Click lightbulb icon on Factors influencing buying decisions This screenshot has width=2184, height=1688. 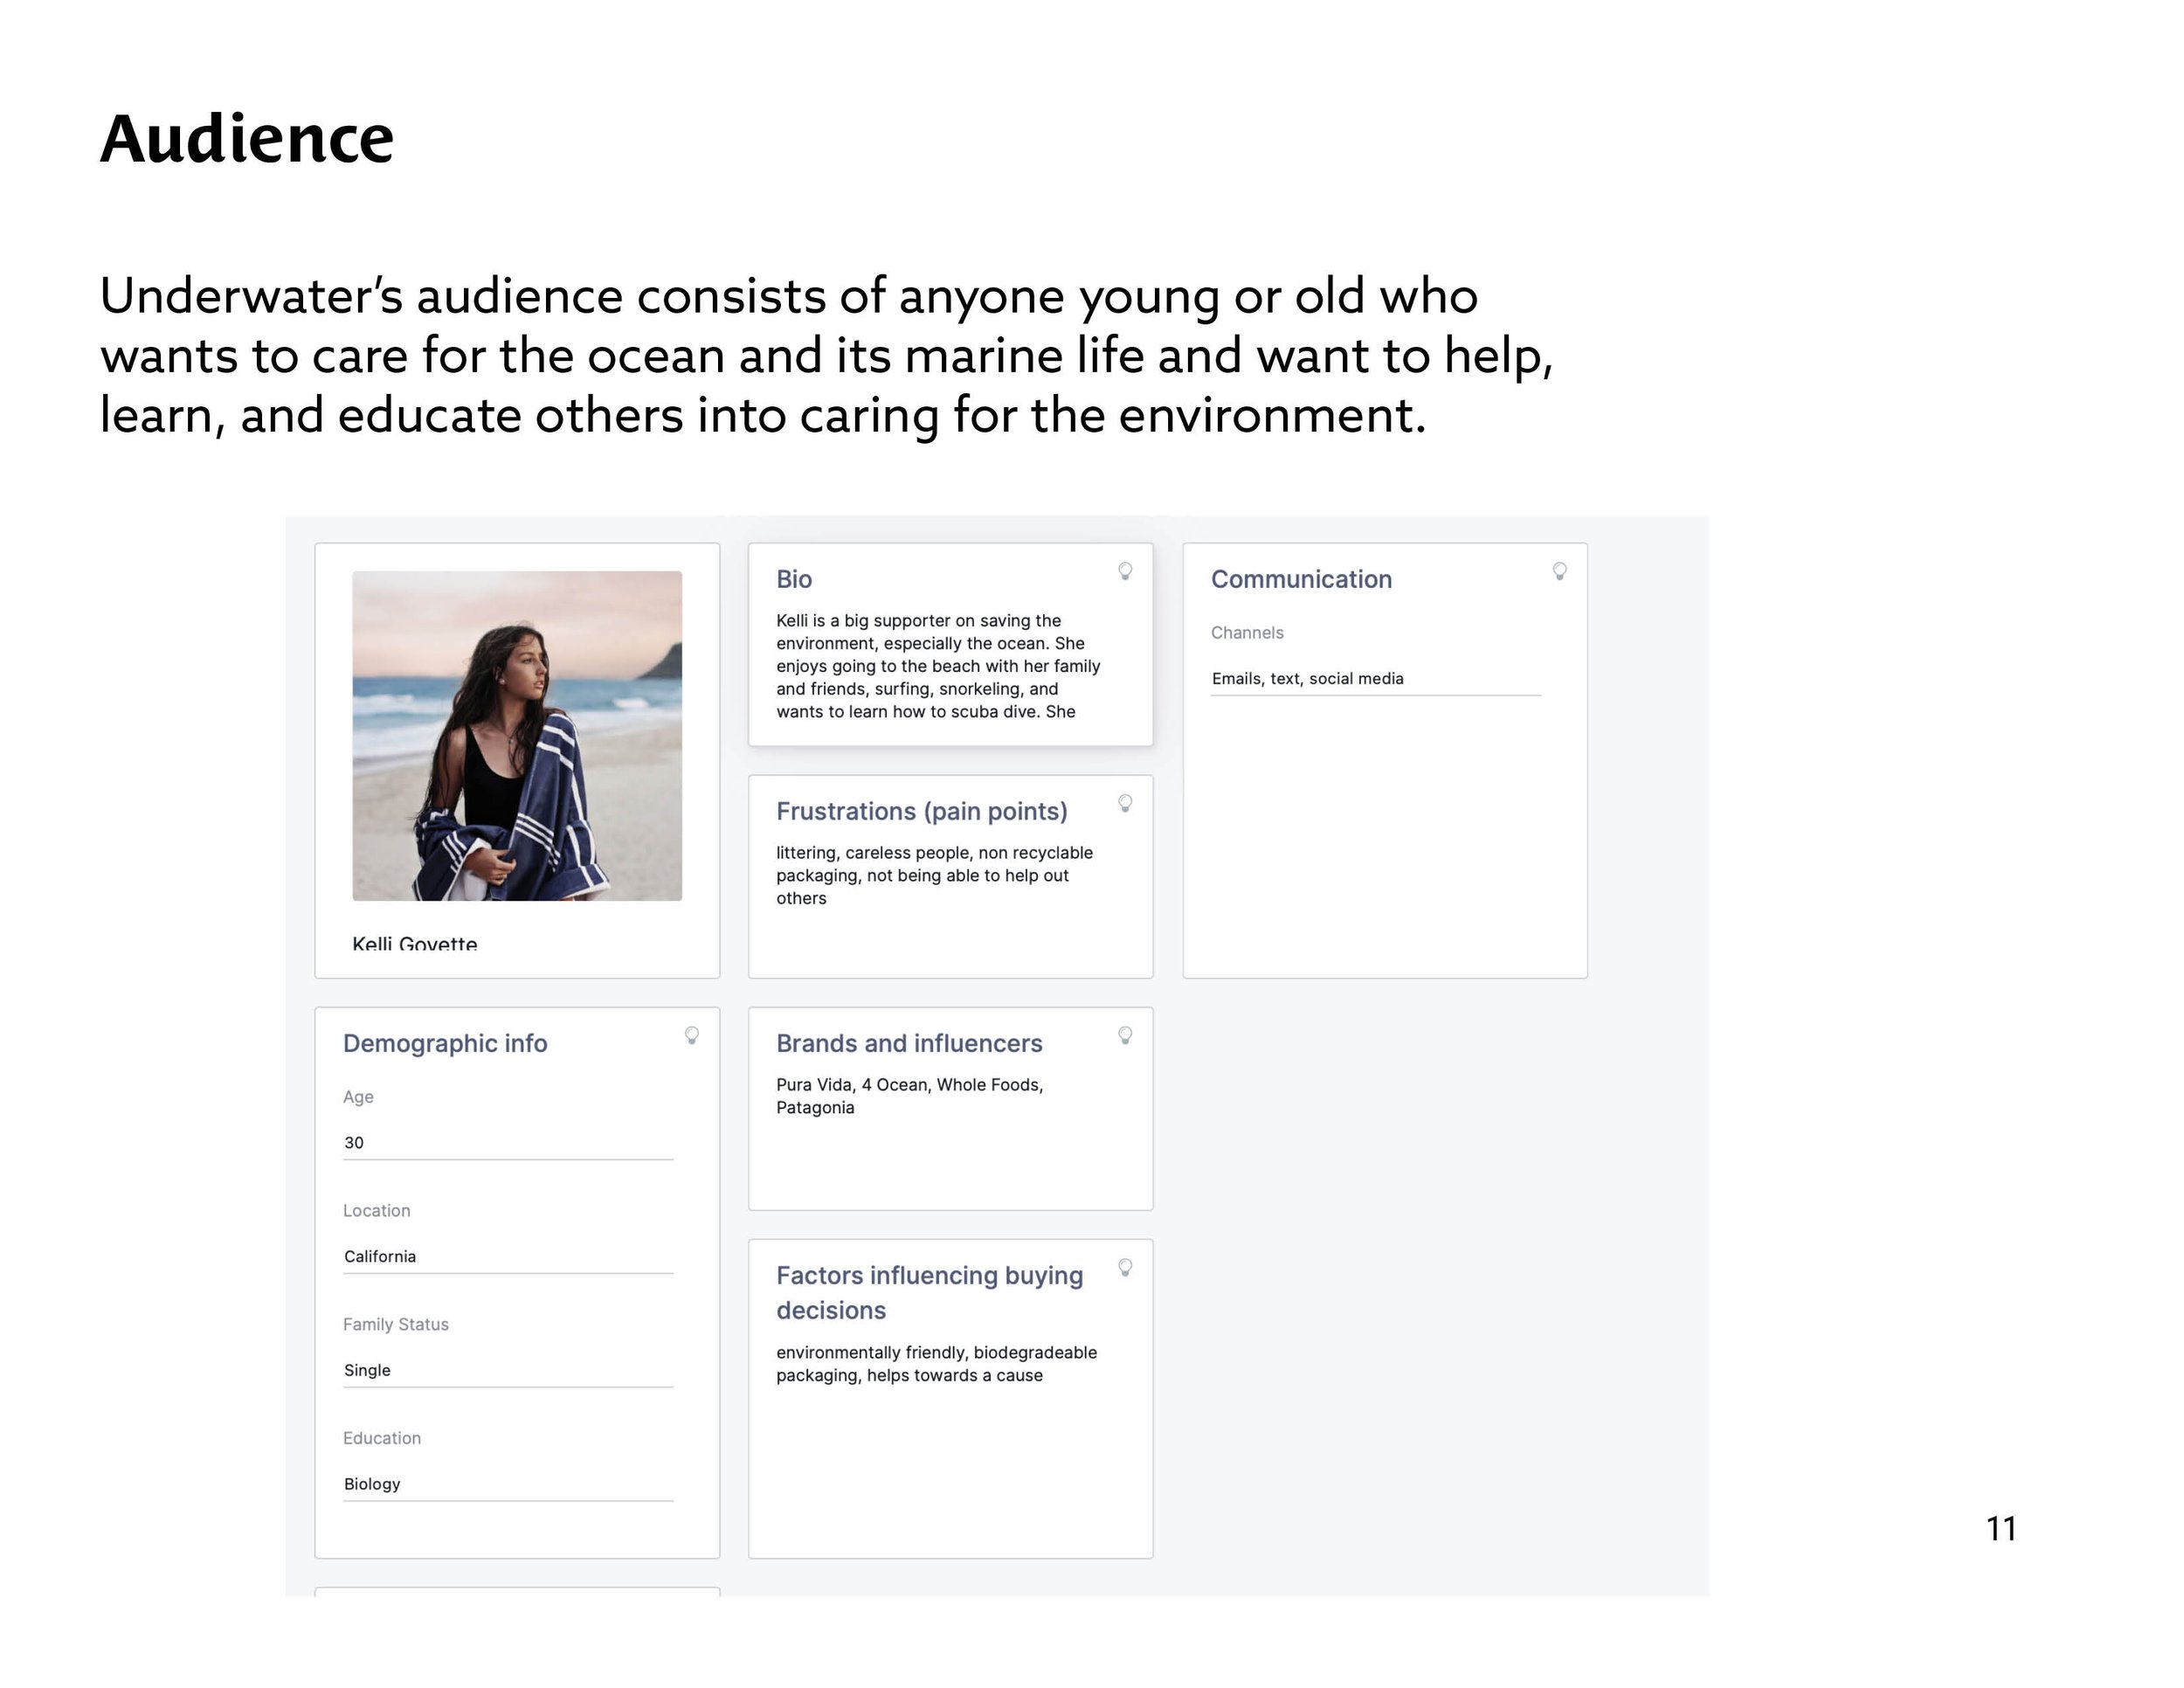[1125, 1267]
